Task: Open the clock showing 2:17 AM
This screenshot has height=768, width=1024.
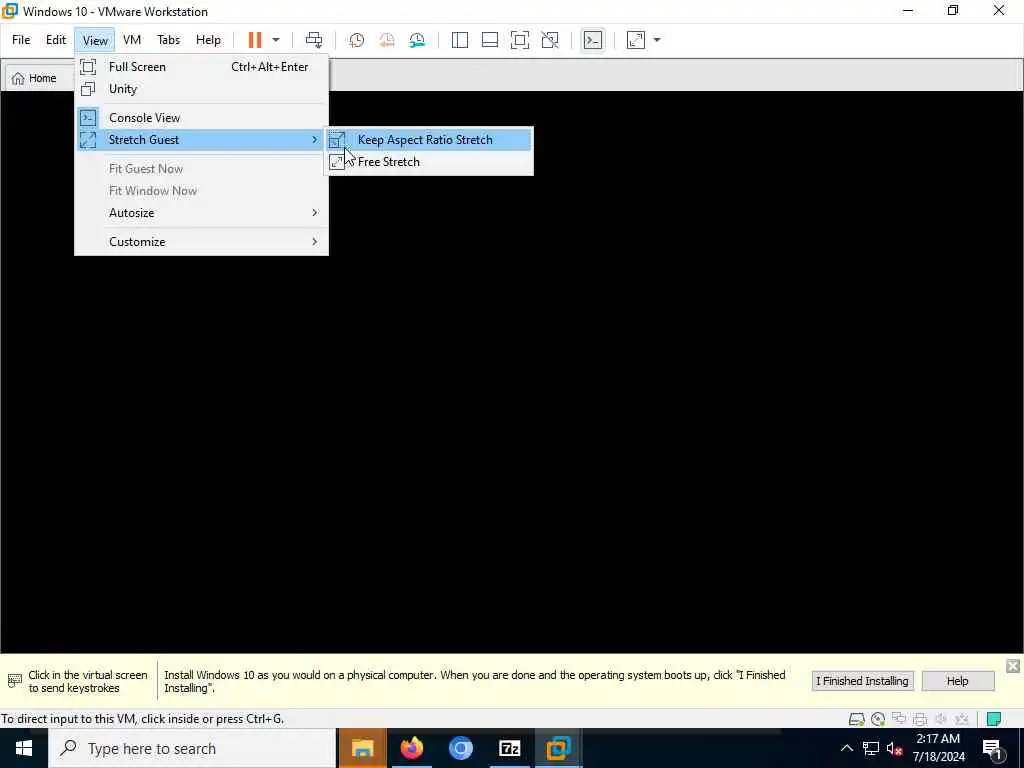Action: pyautogui.click(x=938, y=748)
